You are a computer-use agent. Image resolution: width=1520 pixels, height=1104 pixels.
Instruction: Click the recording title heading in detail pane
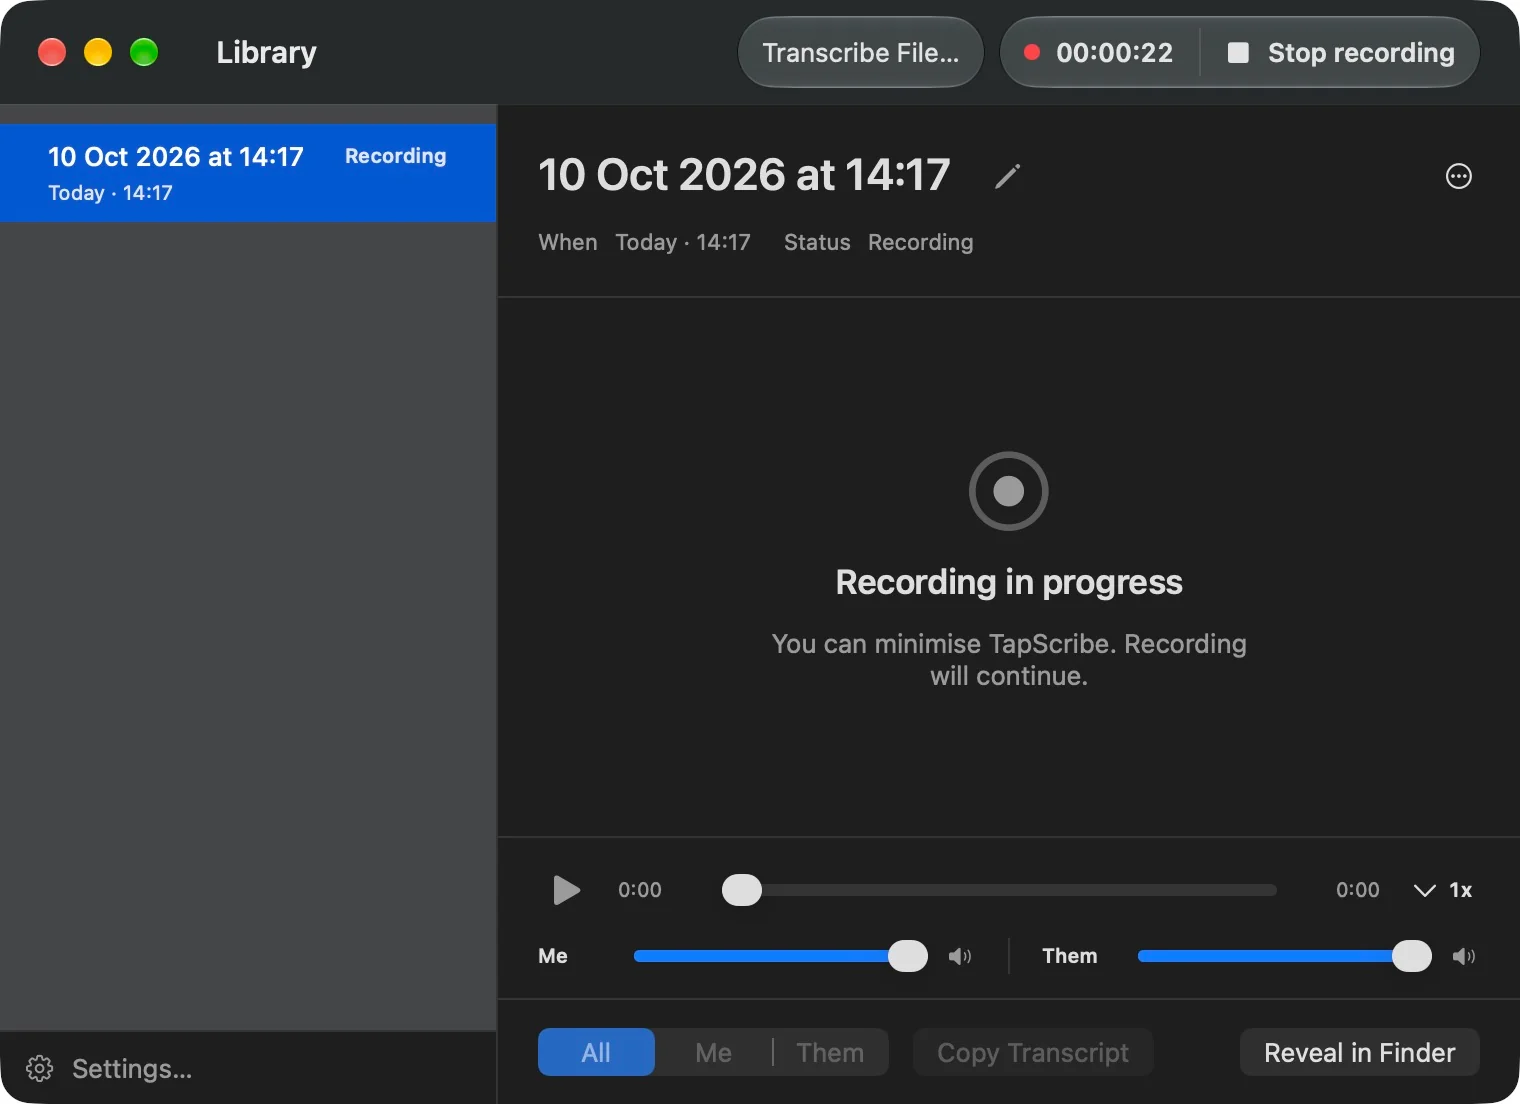point(744,175)
